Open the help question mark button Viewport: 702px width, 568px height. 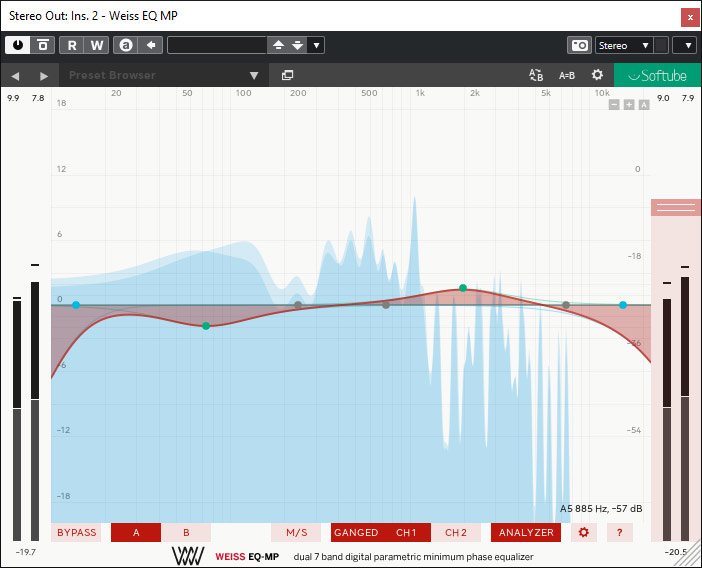[x=619, y=532]
